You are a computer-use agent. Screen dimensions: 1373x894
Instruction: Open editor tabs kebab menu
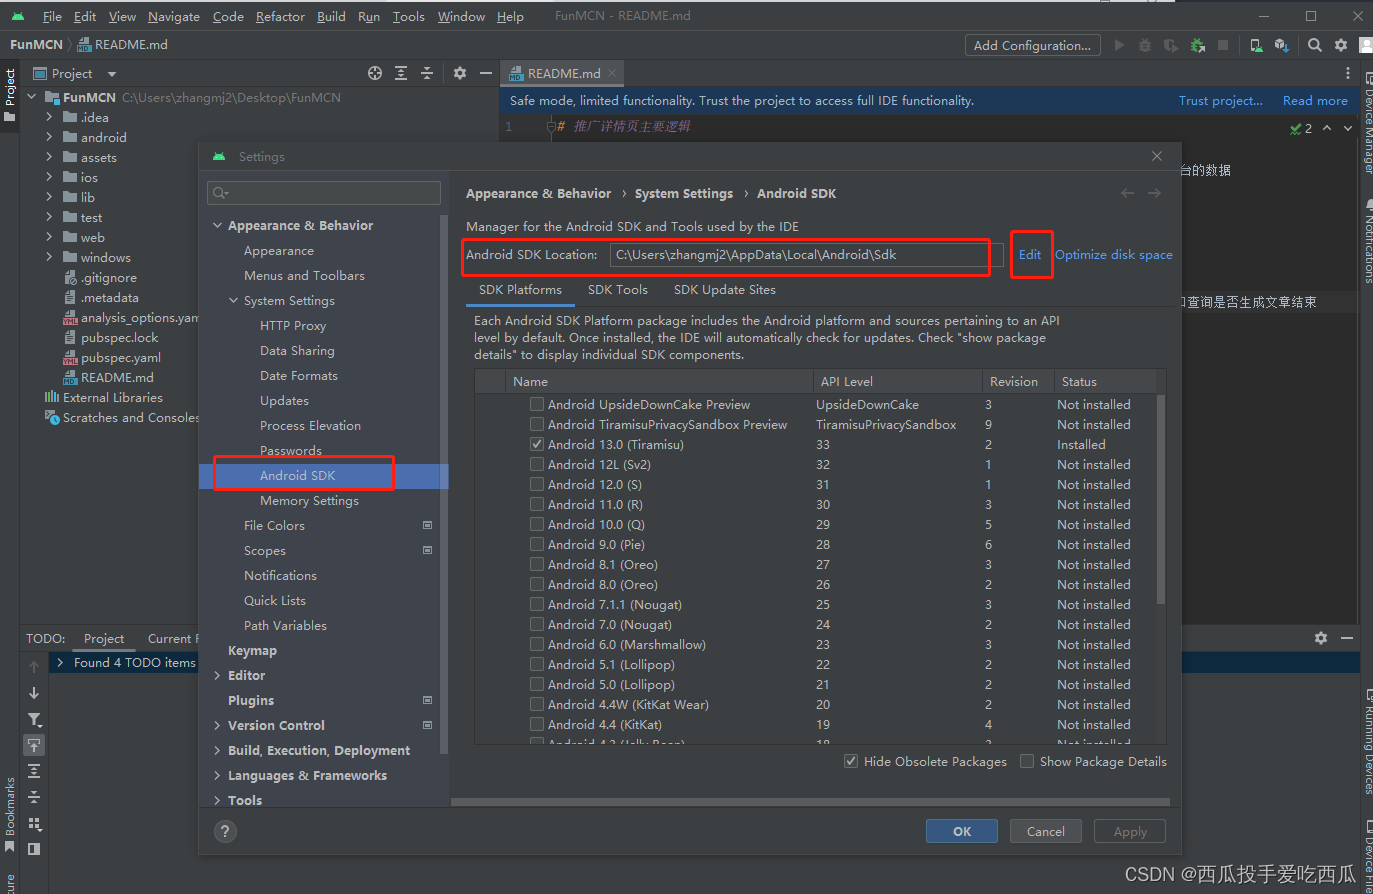[1348, 73]
